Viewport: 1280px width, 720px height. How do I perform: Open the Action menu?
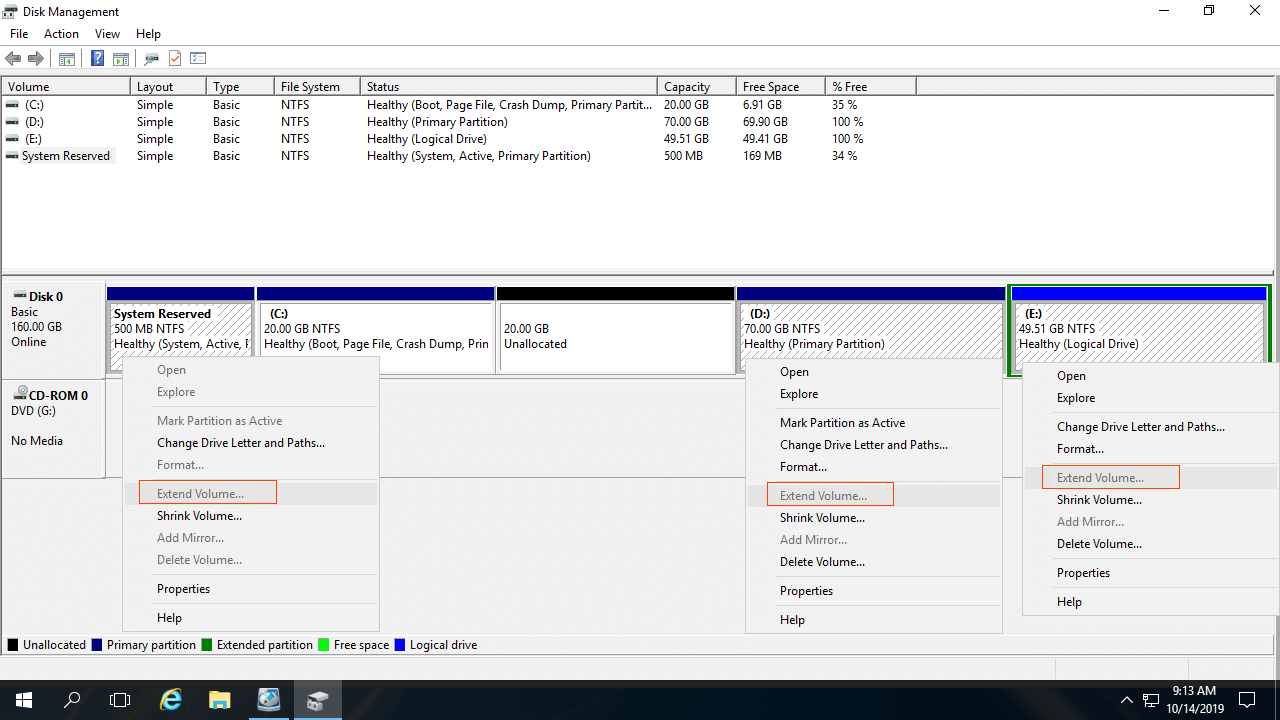pos(61,33)
